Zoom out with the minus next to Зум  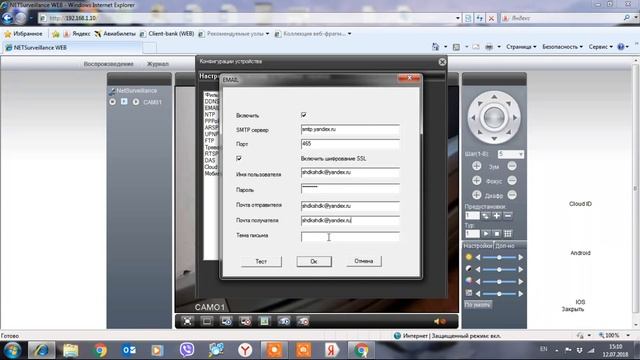click(512, 166)
